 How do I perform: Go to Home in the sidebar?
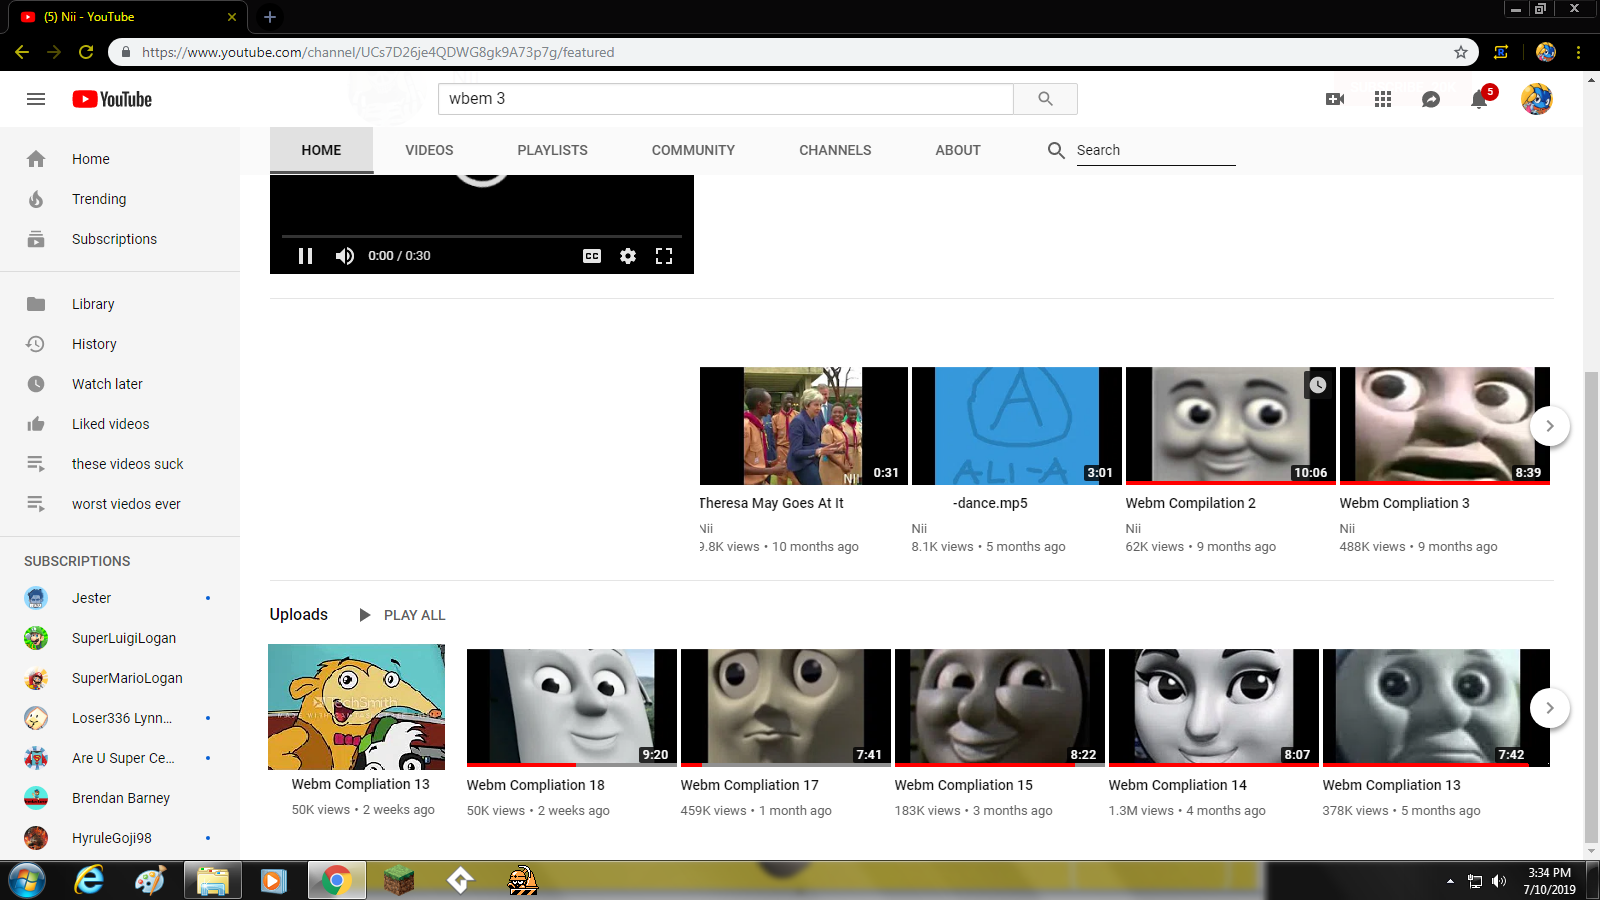click(x=120, y=159)
